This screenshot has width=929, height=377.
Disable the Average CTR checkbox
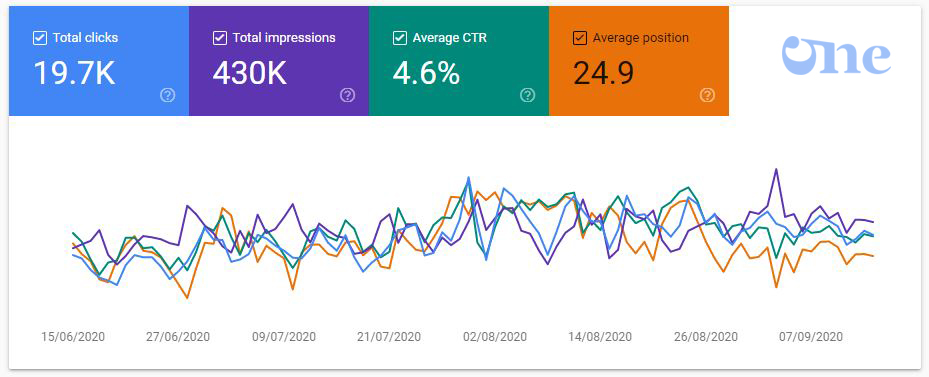[399, 38]
